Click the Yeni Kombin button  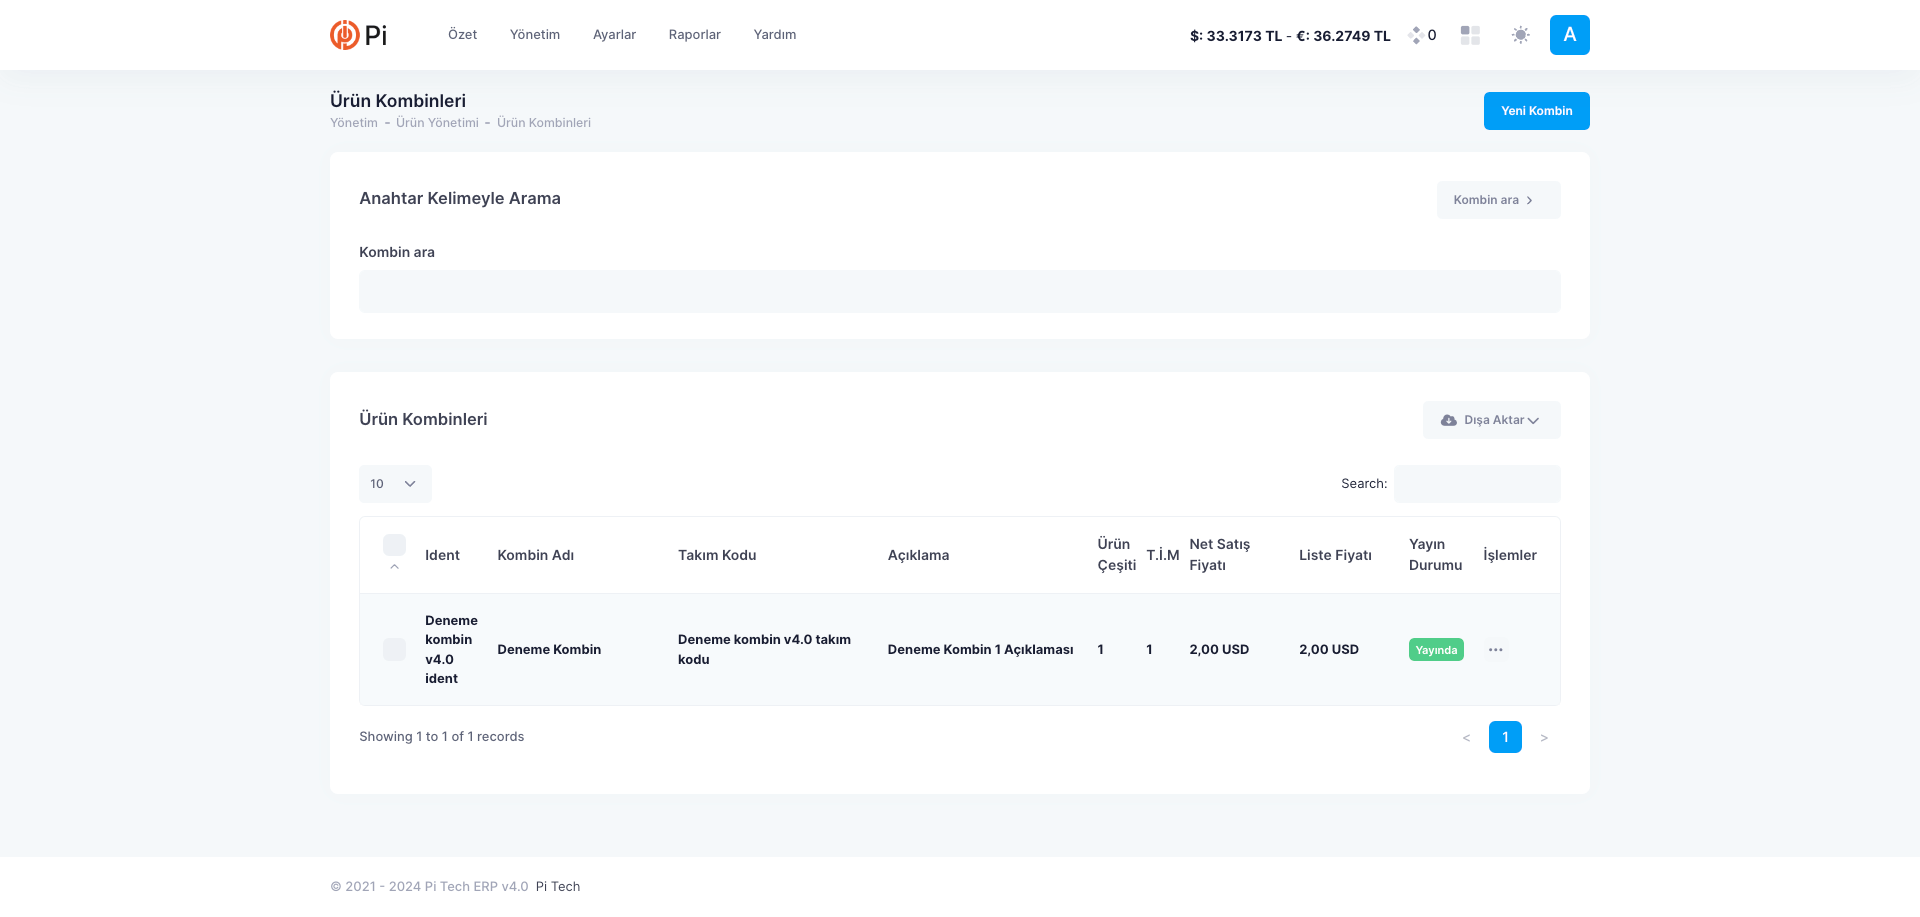(x=1536, y=111)
